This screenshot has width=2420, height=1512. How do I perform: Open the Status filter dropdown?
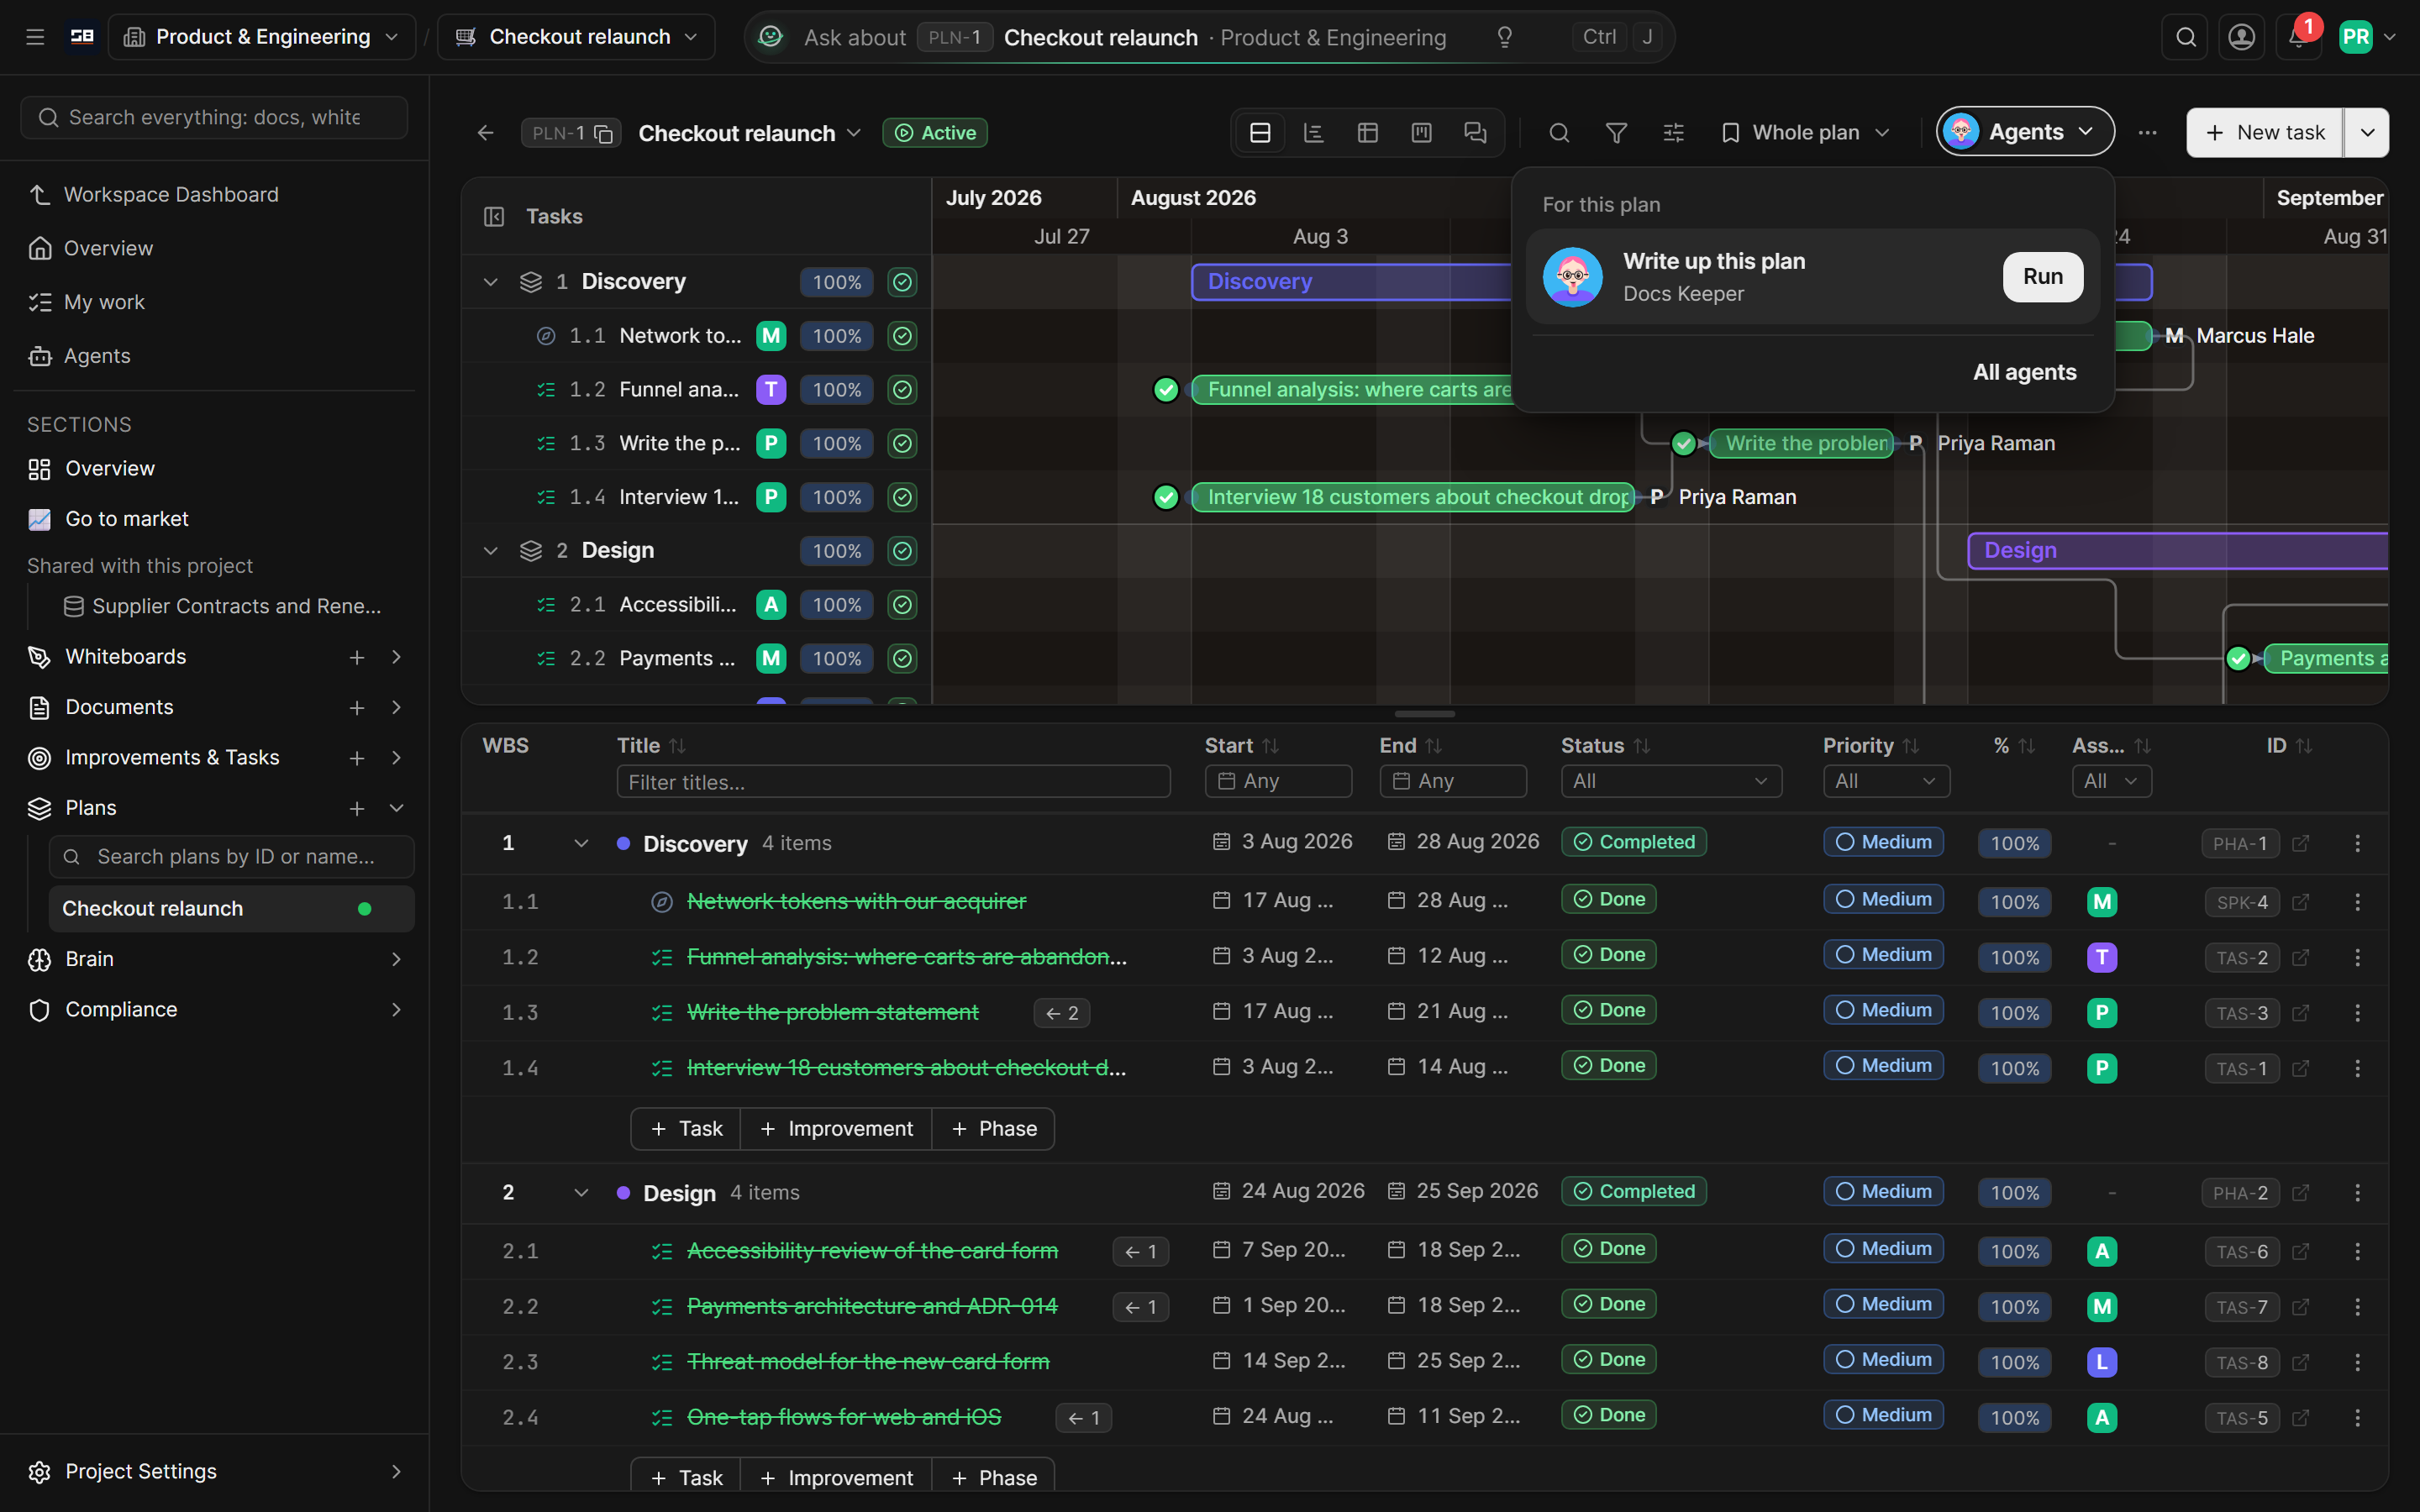[1671, 781]
